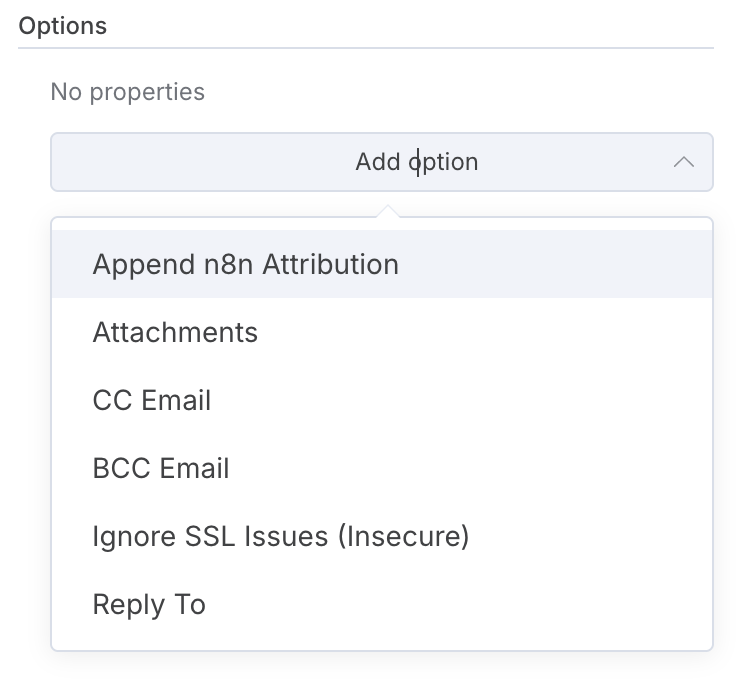Click the No properties text
The height and width of the screenshot is (682, 736).
point(127,92)
